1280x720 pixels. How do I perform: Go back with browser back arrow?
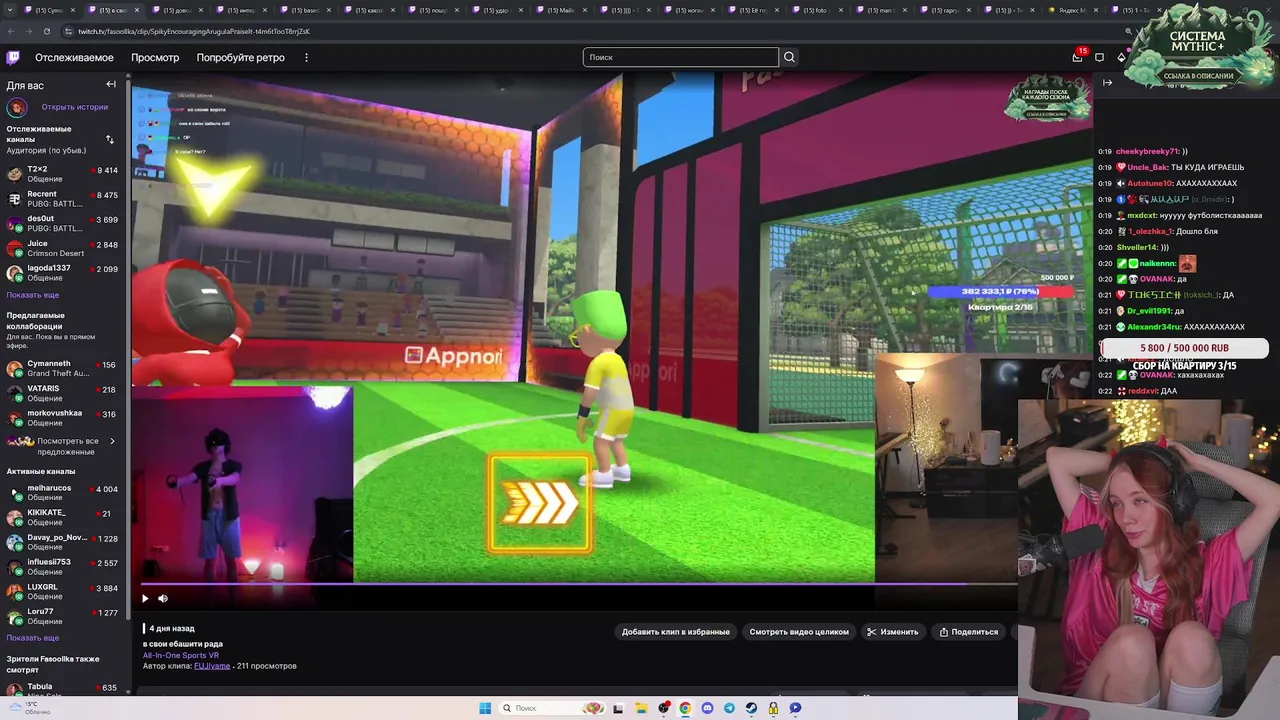coord(11,31)
